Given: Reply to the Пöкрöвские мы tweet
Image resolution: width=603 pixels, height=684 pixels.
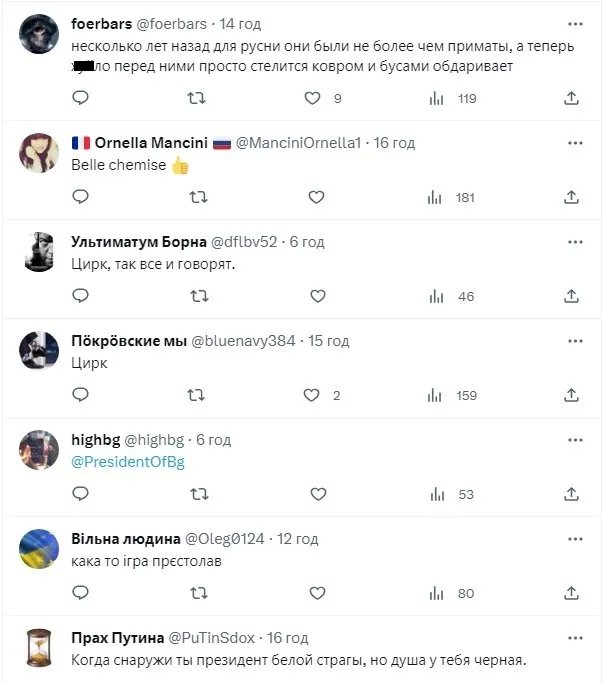Looking at the screenshot, I should click(x=81, y=395).
